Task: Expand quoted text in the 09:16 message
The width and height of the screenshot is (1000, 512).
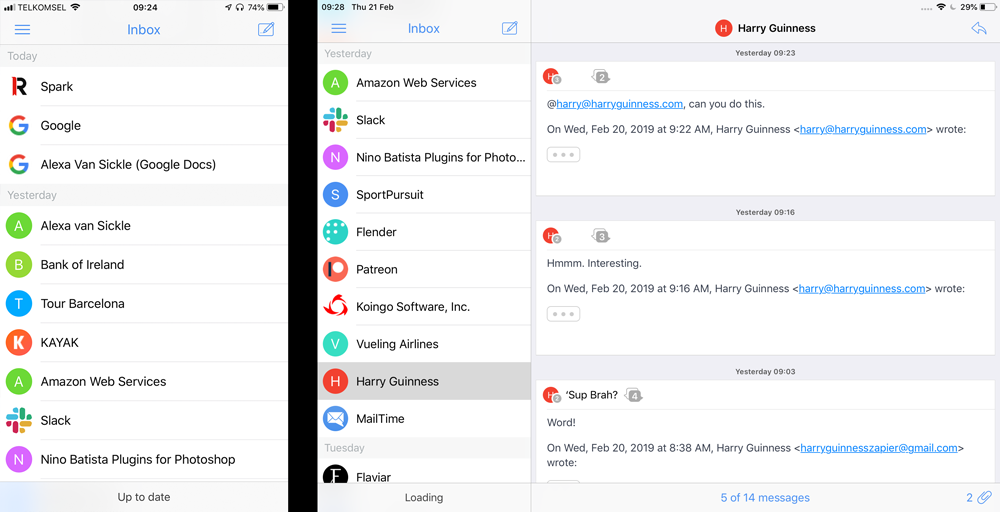Action: 563,314
